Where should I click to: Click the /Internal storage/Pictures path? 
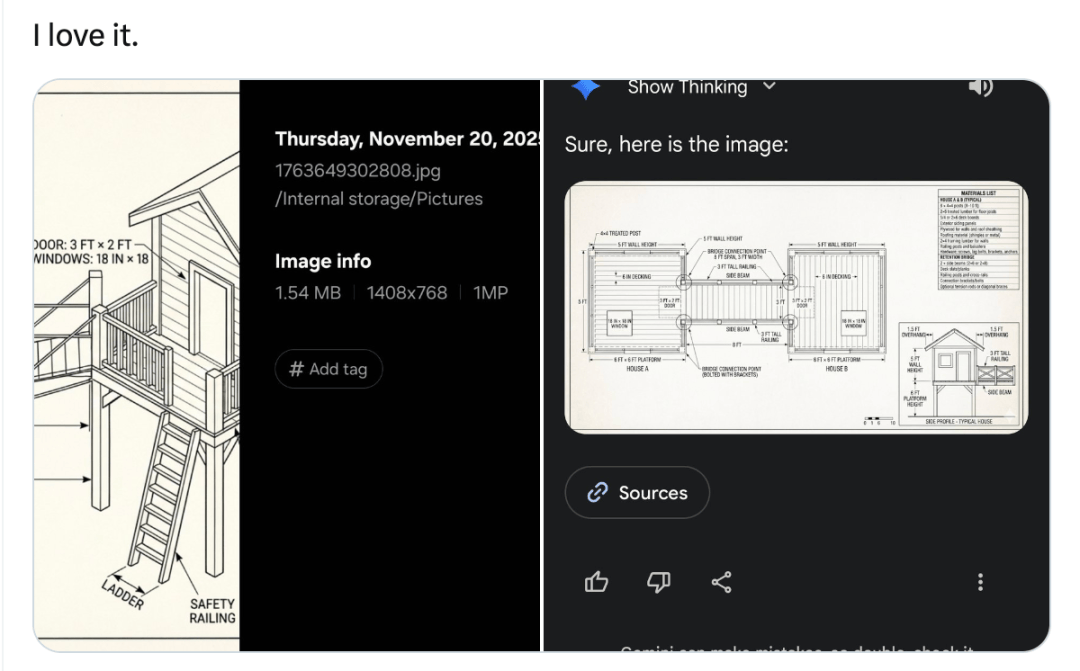(379, 199)
